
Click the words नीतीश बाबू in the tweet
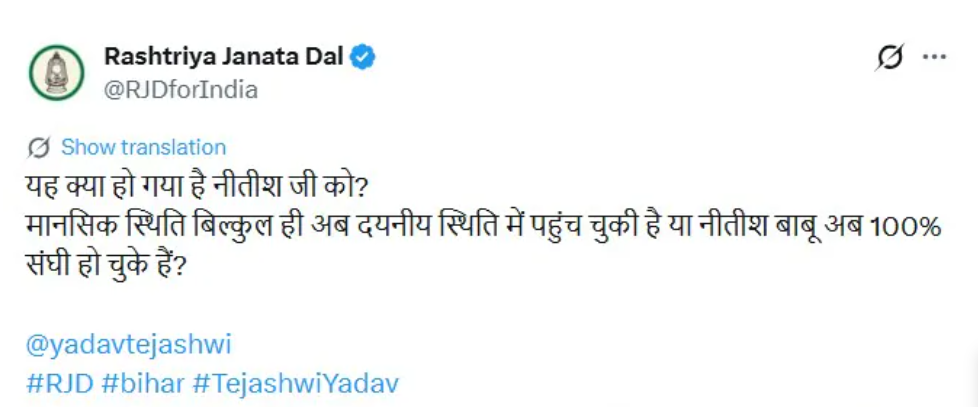[758, 228]
